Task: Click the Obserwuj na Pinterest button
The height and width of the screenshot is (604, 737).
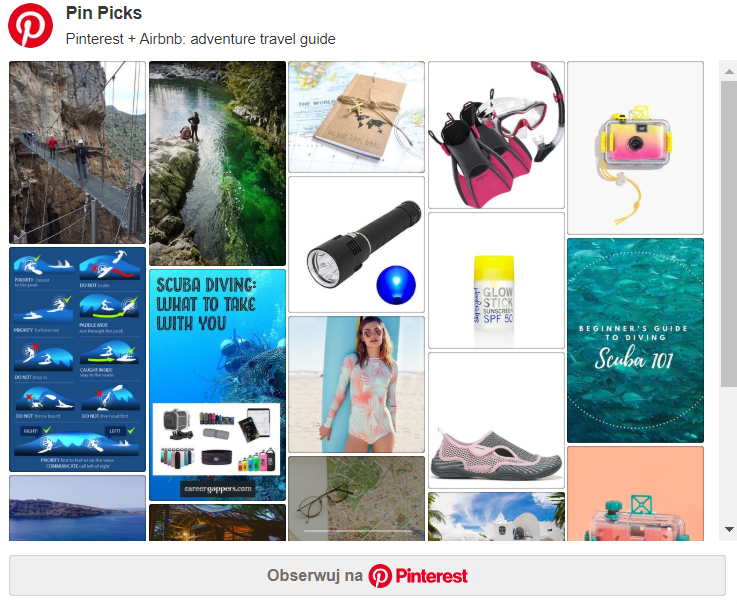Action: pyautogui.click(x=367, y=576)
